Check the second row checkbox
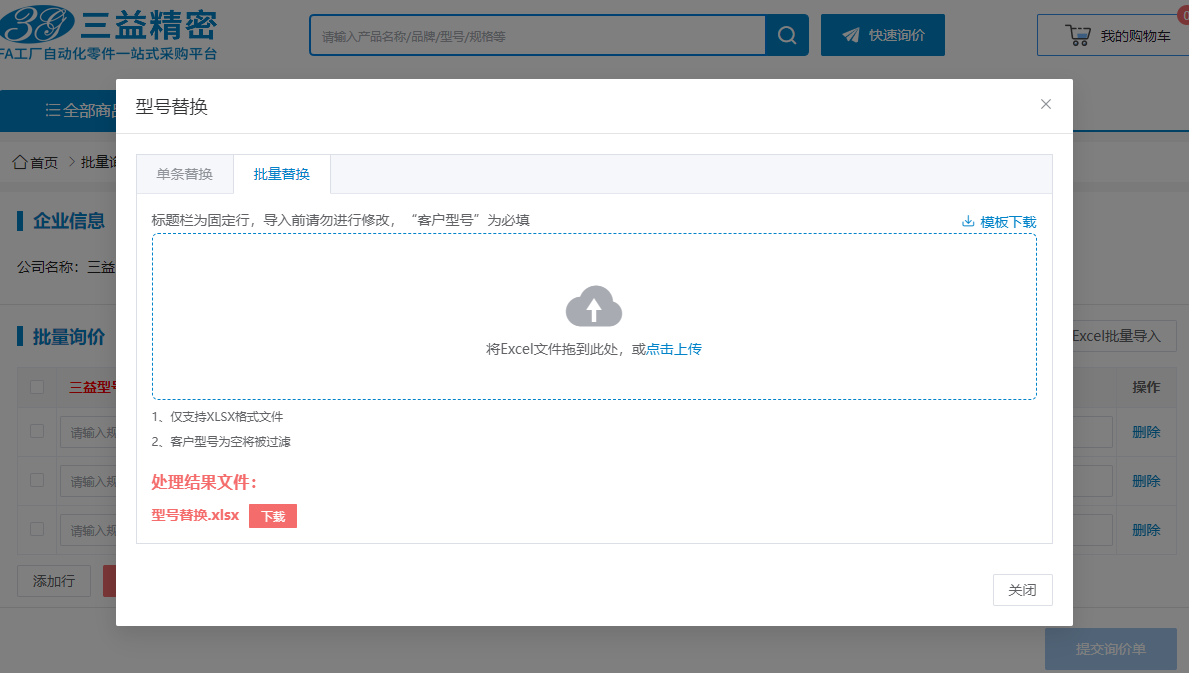Viewport: 1189px width, 673px height. (36, 480)
